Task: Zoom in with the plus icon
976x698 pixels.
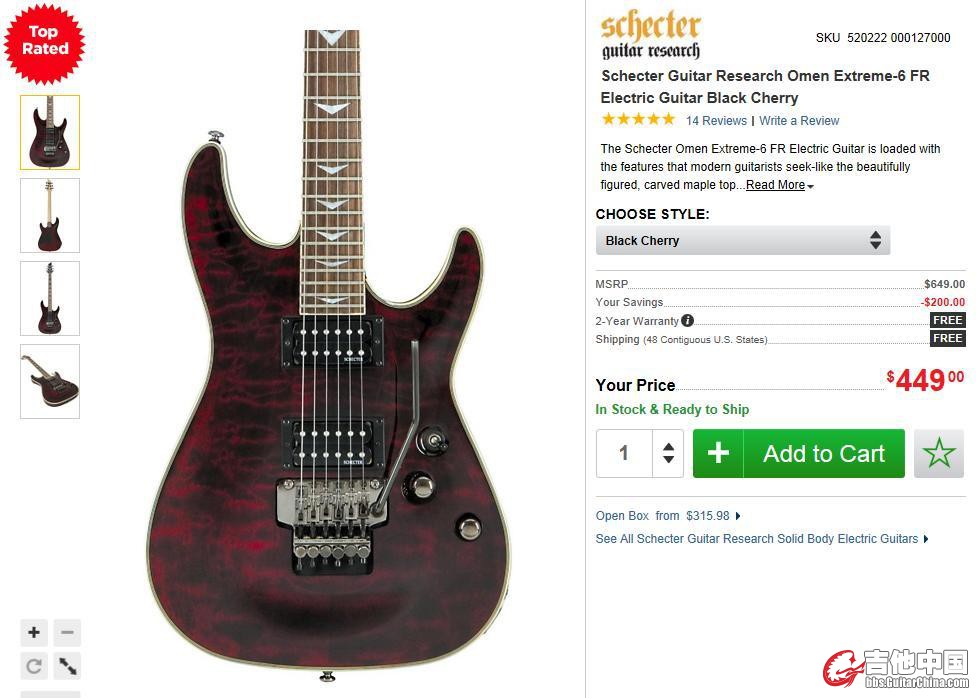Action: point(34,633)
